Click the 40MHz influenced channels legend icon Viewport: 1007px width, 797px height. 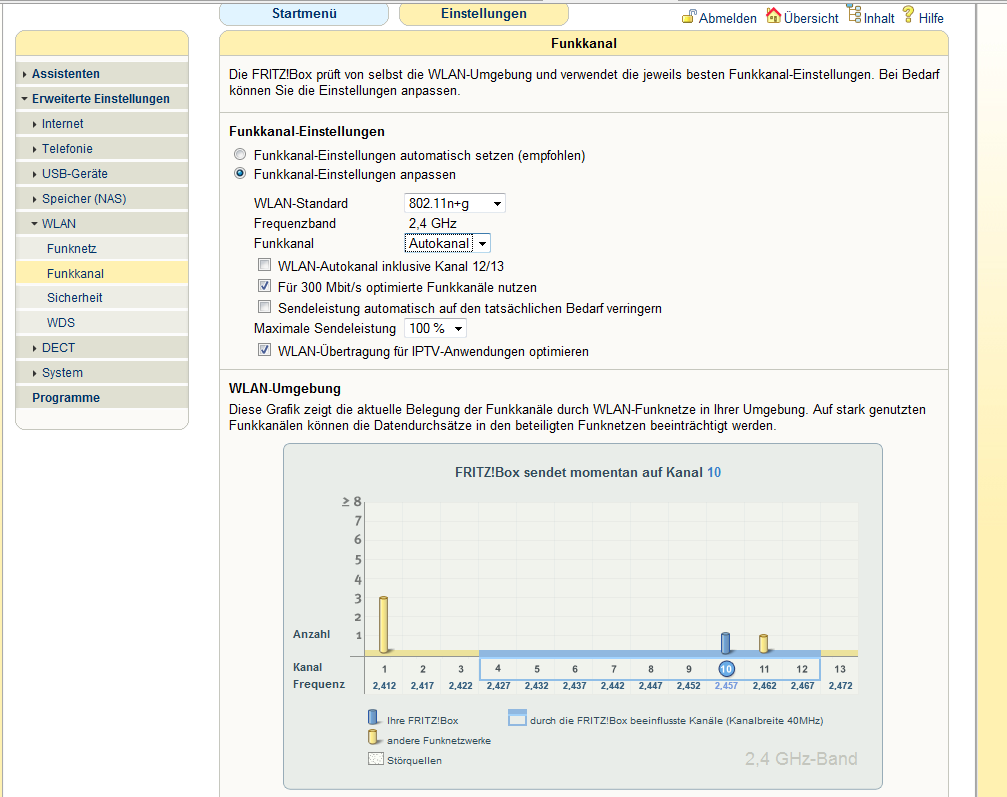pyautogui.click(x=517, y=717)
